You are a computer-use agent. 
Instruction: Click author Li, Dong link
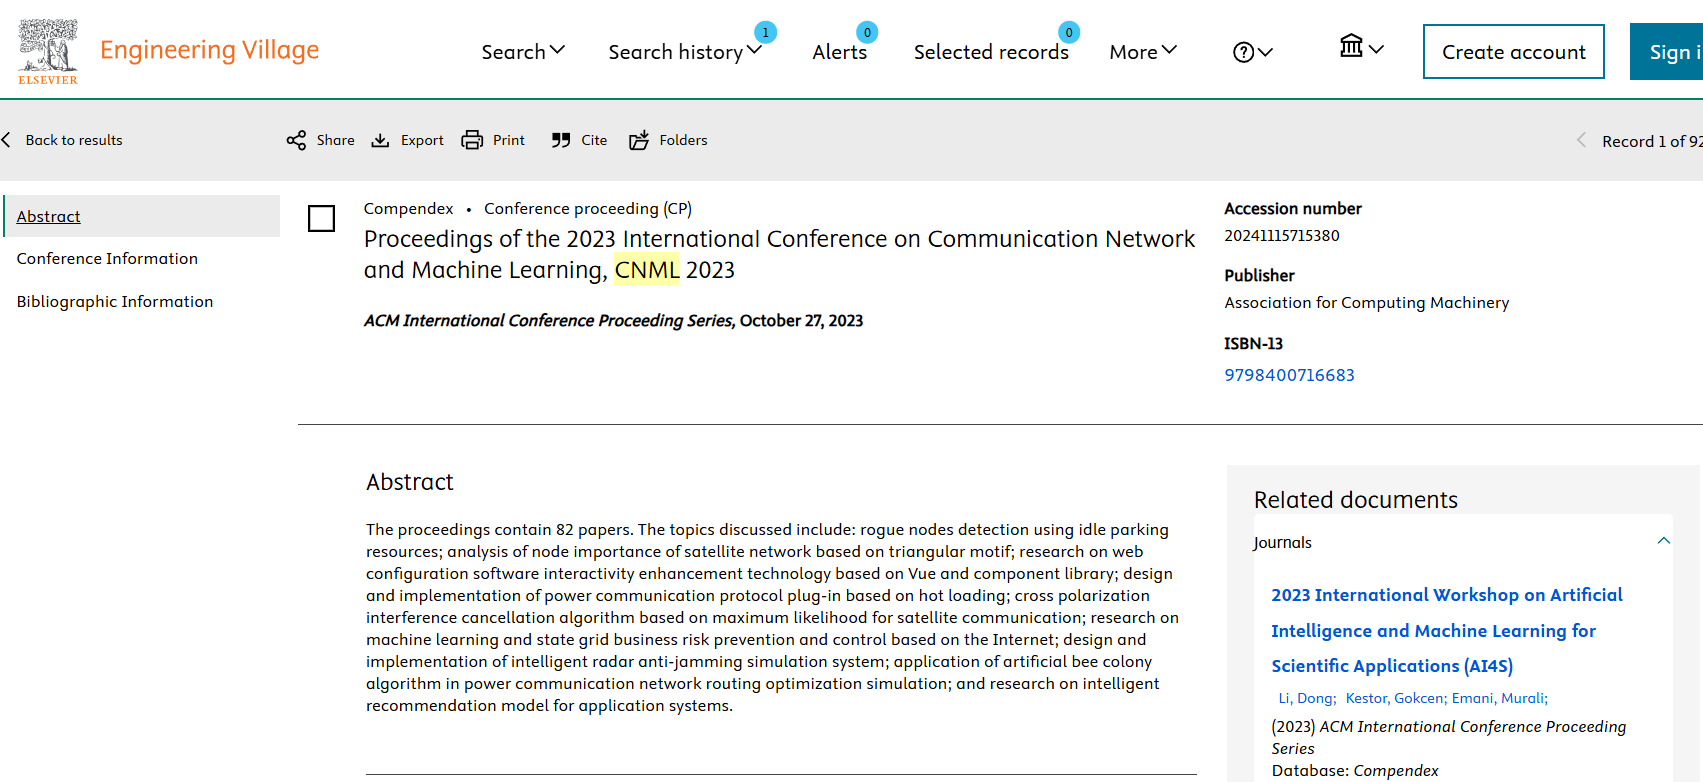1307,698
